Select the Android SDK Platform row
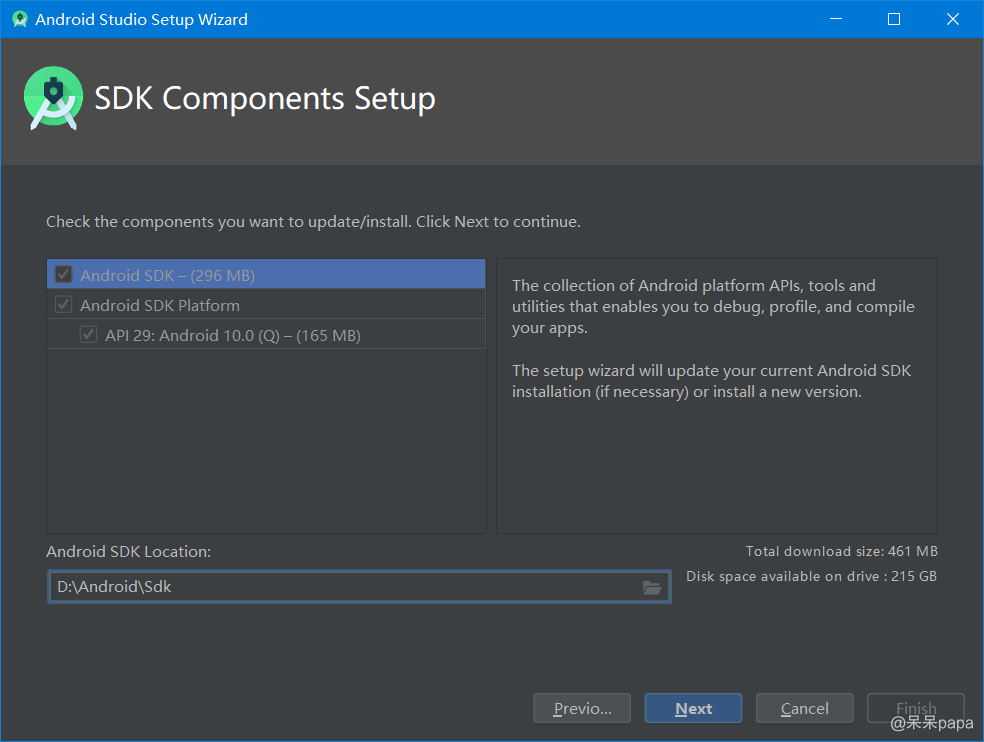The height and width of the screenshot is (742, 984). tap(266, 304)
